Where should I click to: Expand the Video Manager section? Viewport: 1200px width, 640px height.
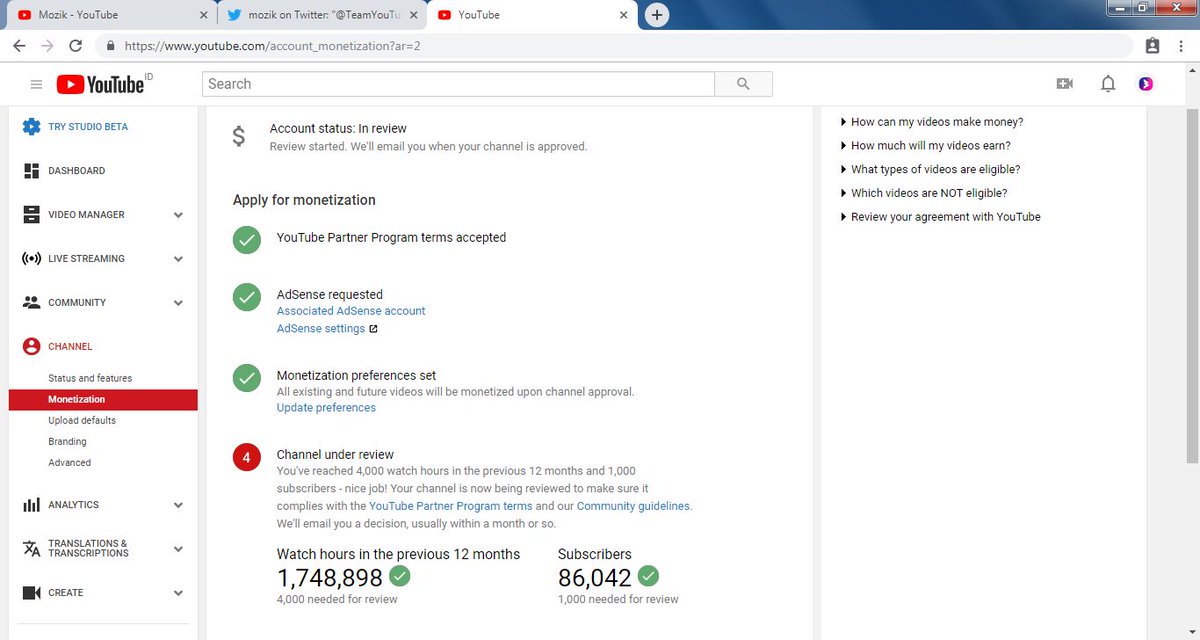tap(178, 215)
